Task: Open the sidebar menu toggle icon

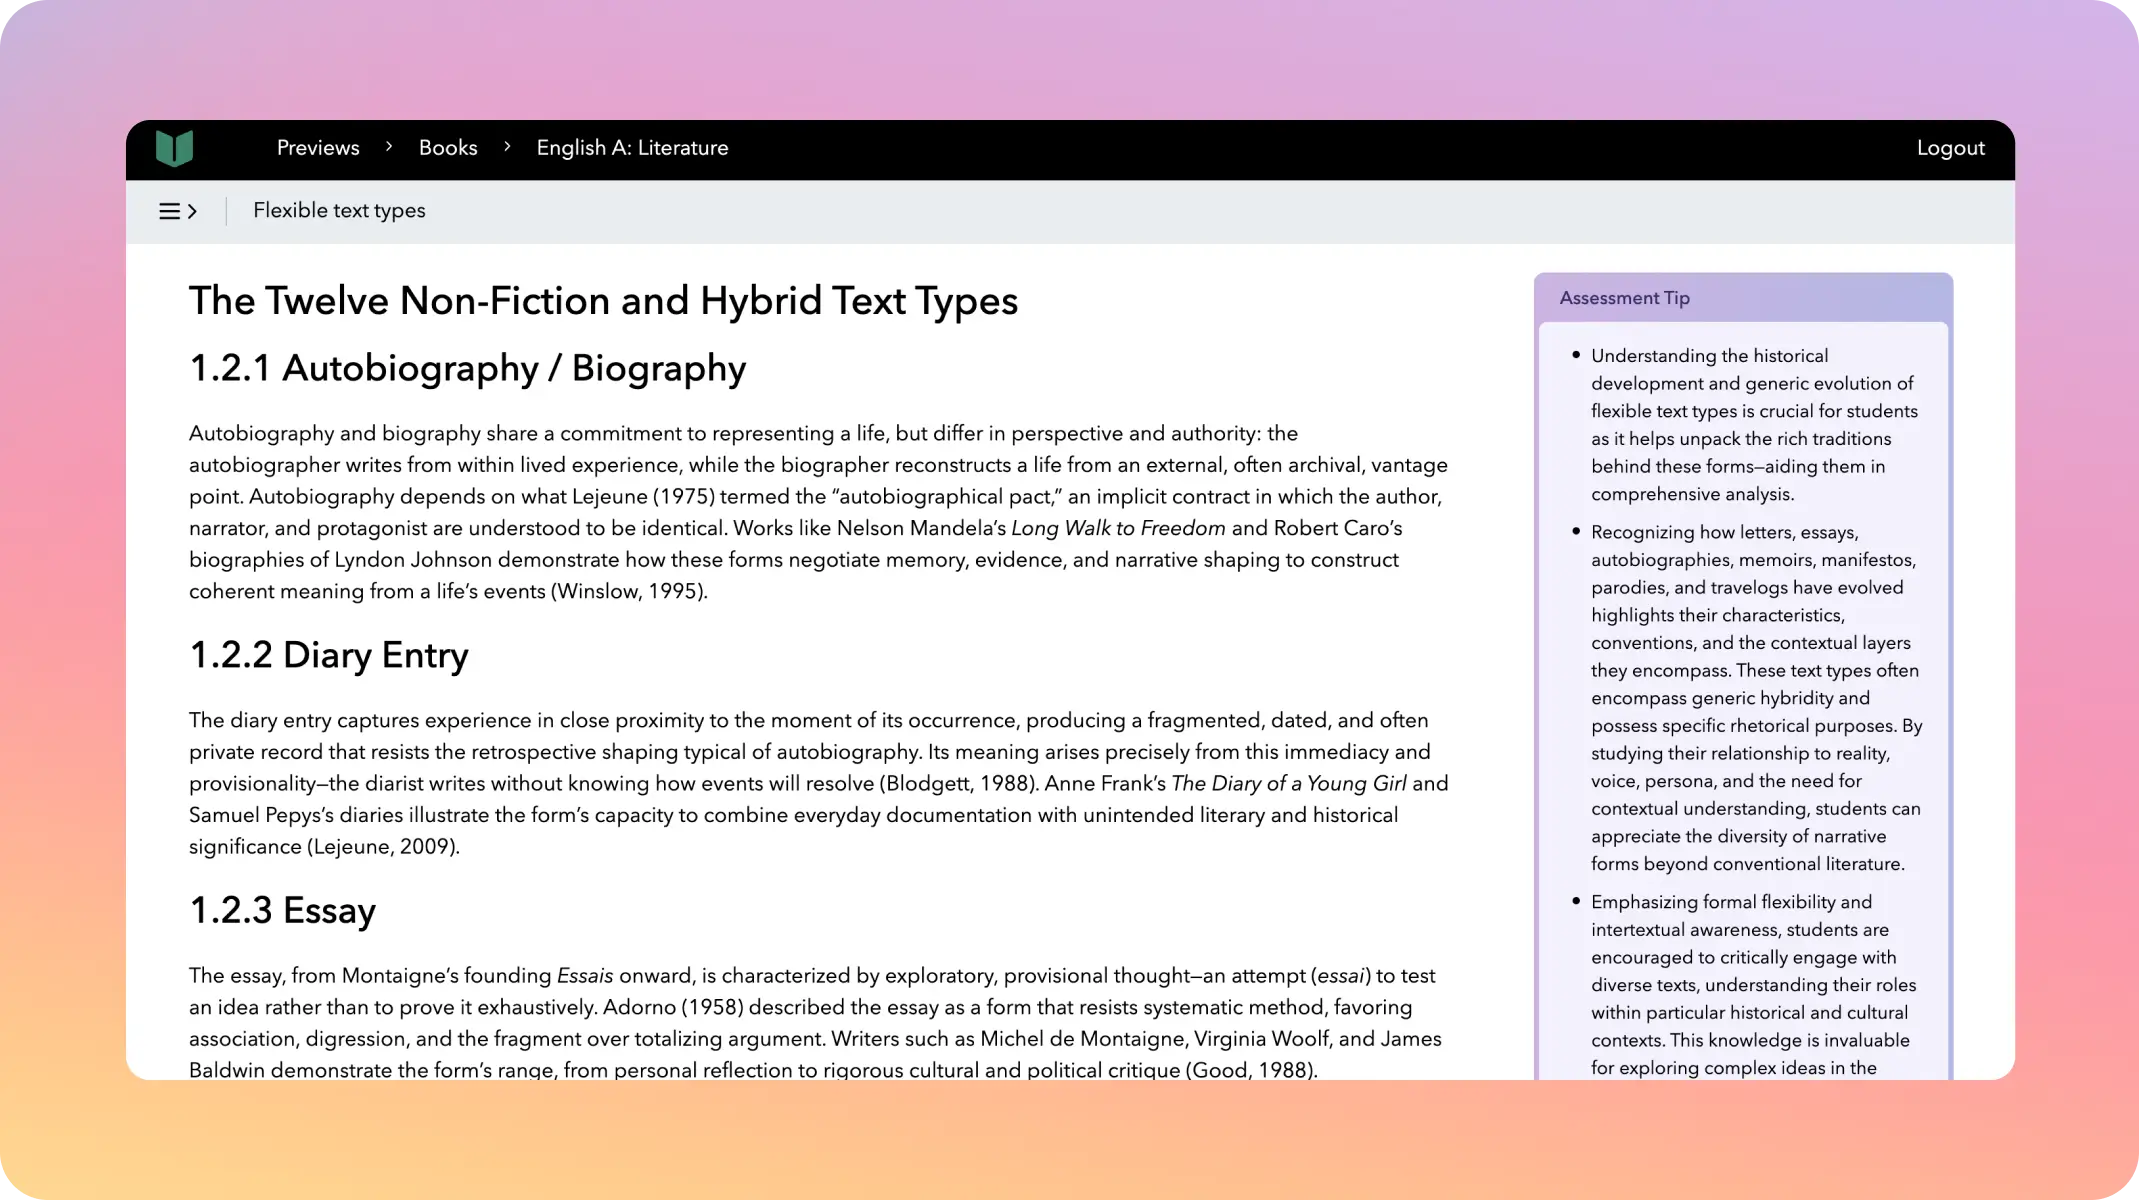Action: tap(178, 211)
